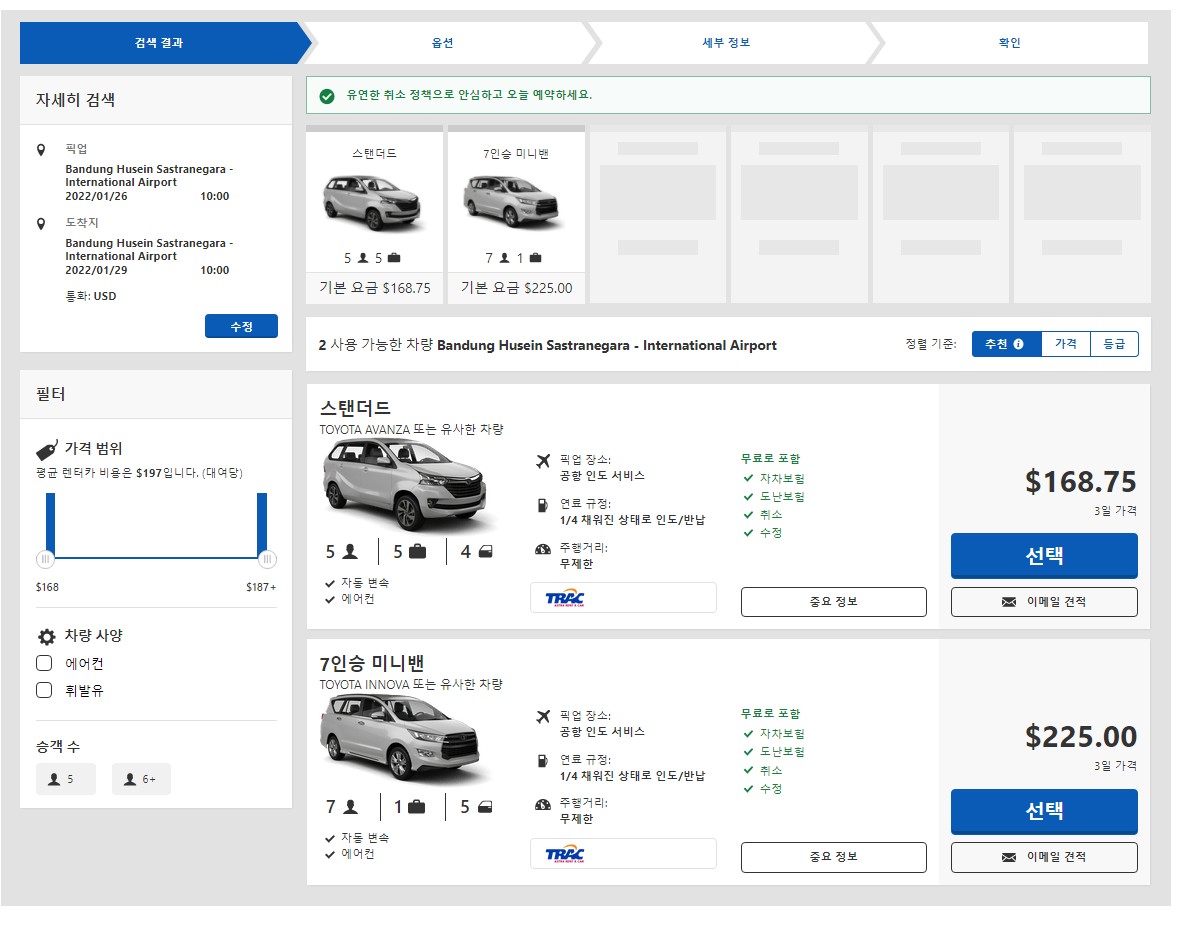1185x930 pixels.
Task: Click the gear icon beside 차량 사양
Action: click(46, 636)
